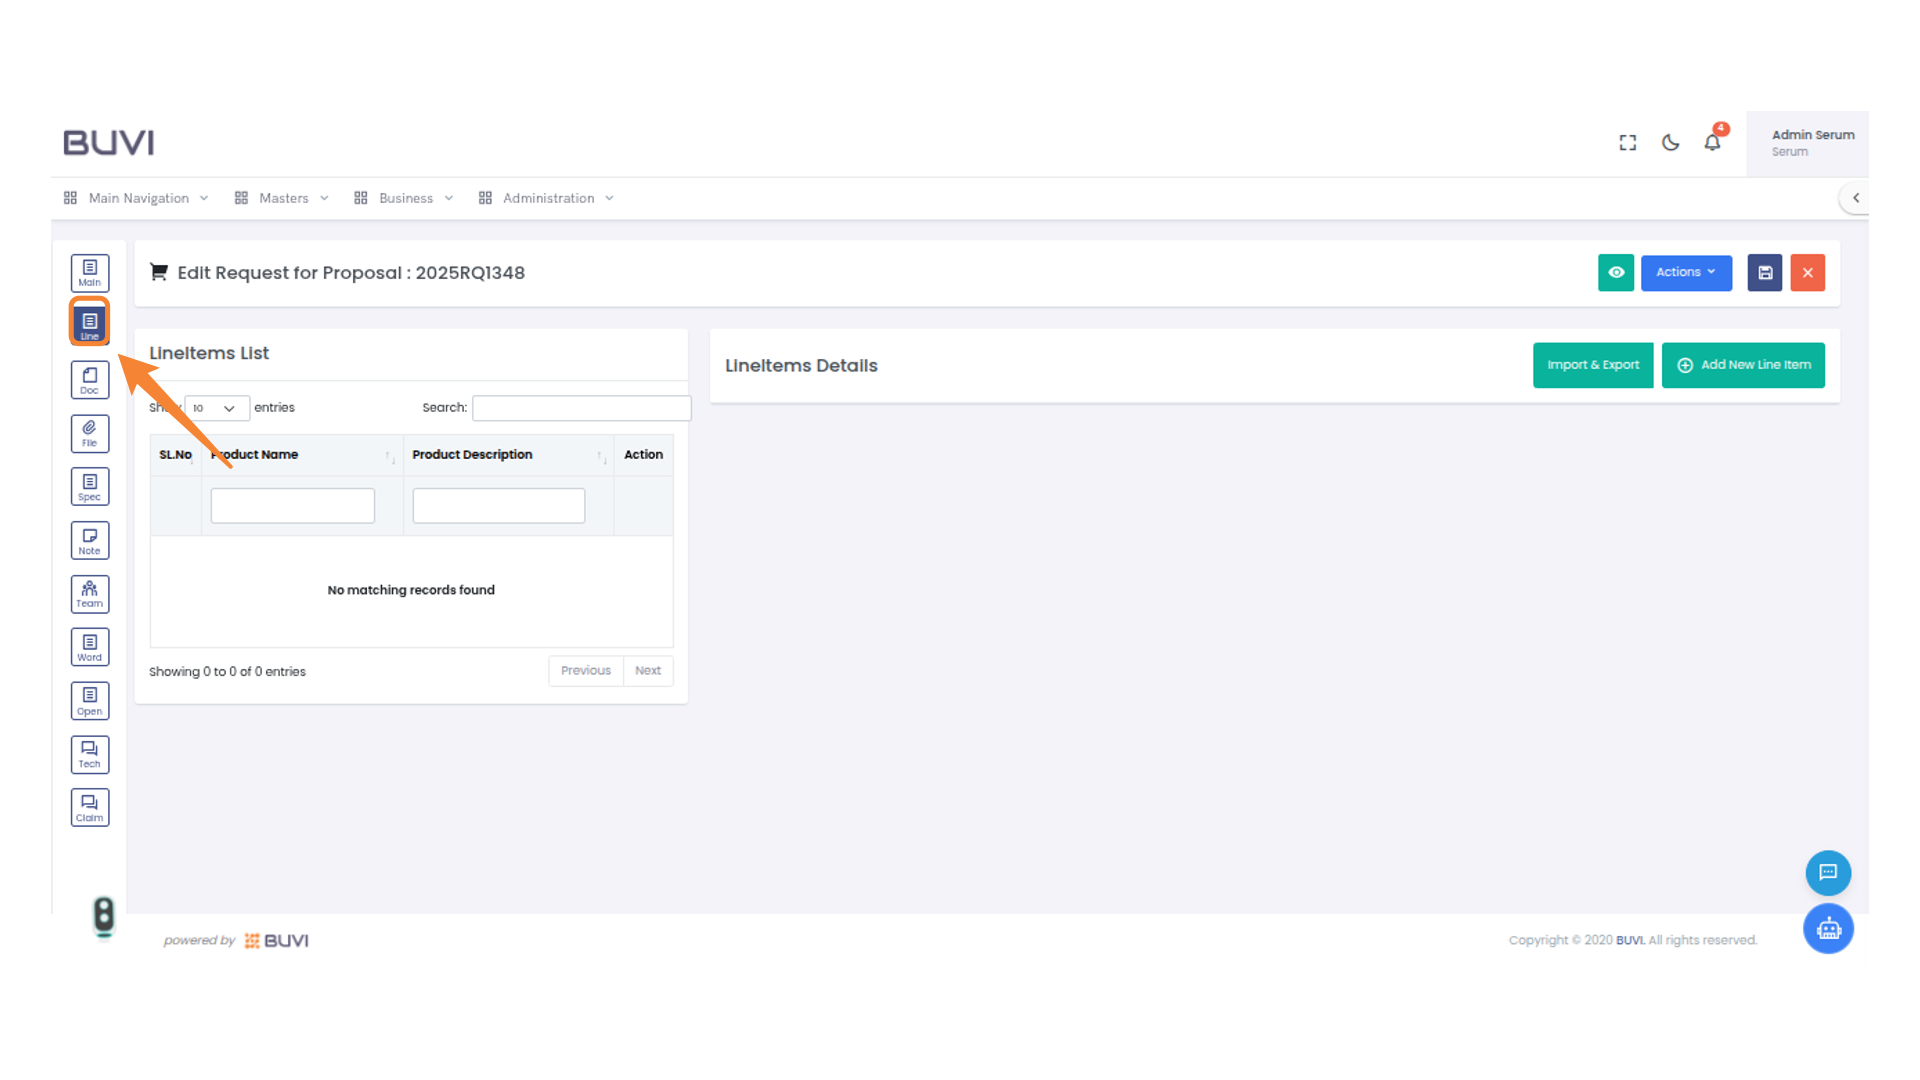
Task: Go to the Spec sidebar section
Action: click(89, 487)
